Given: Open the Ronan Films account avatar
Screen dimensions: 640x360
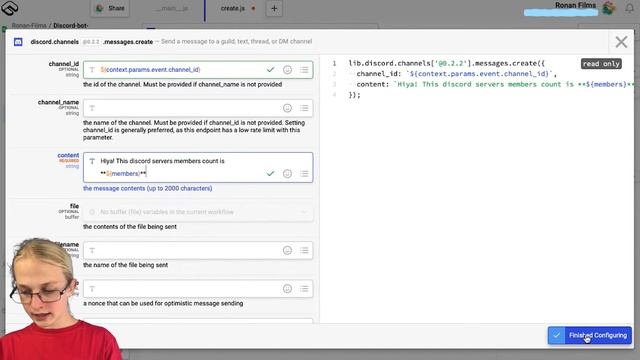Looking at the screenshot, I should tap(609, 8).
